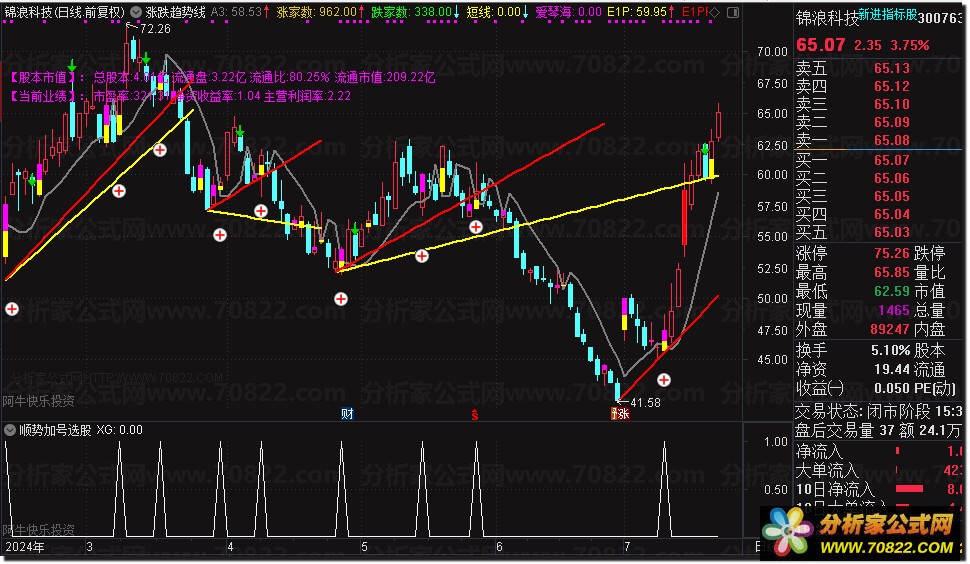Click the 净资 19.44 value
Image resolution: width=970 pixels, height=564 pixels.
tap(891, 369)
